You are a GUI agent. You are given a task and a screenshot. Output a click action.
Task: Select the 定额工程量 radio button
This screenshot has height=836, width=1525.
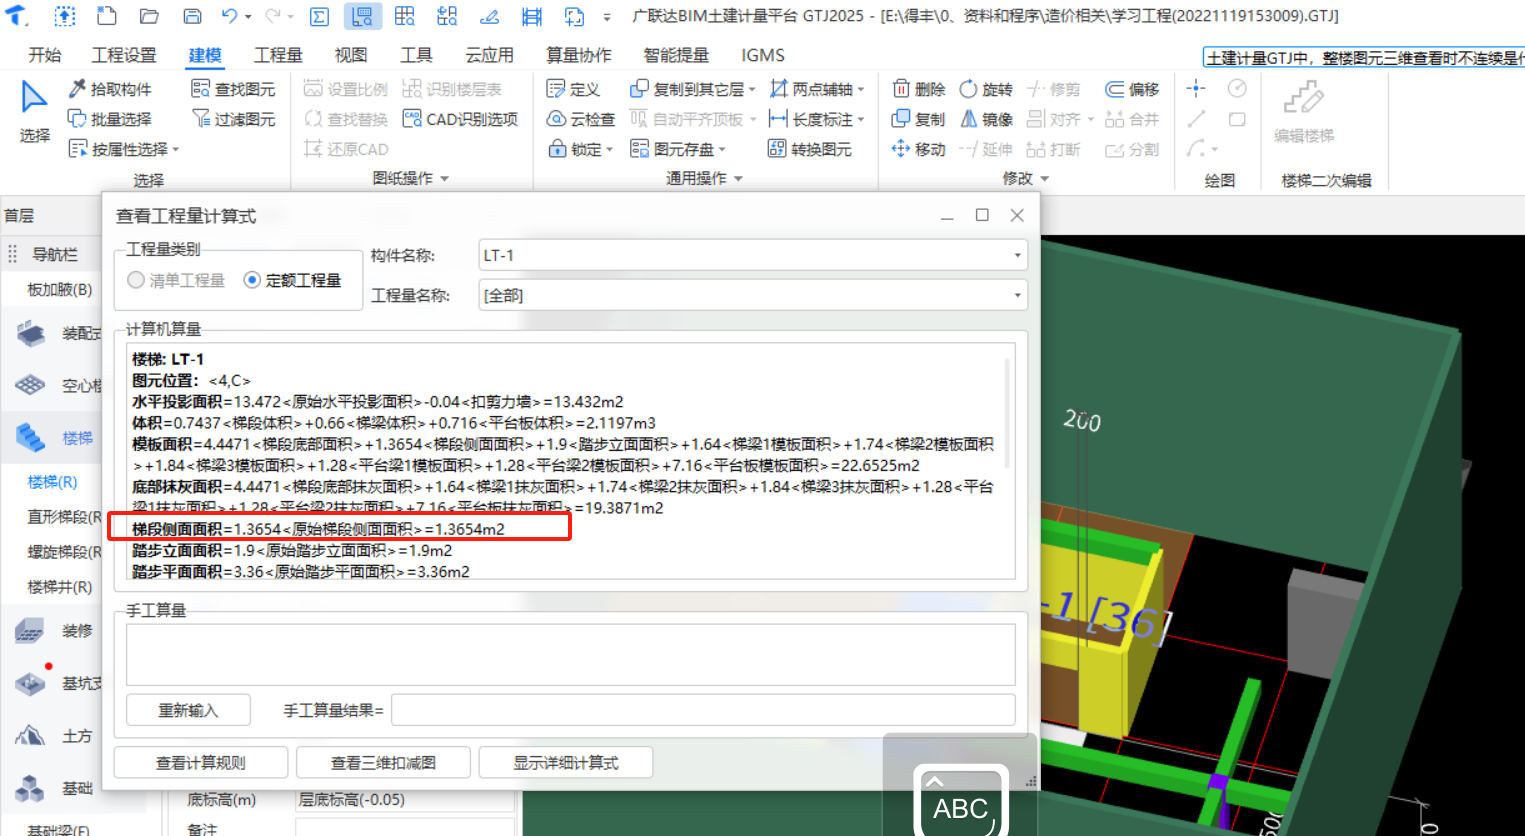coord(293,280)
